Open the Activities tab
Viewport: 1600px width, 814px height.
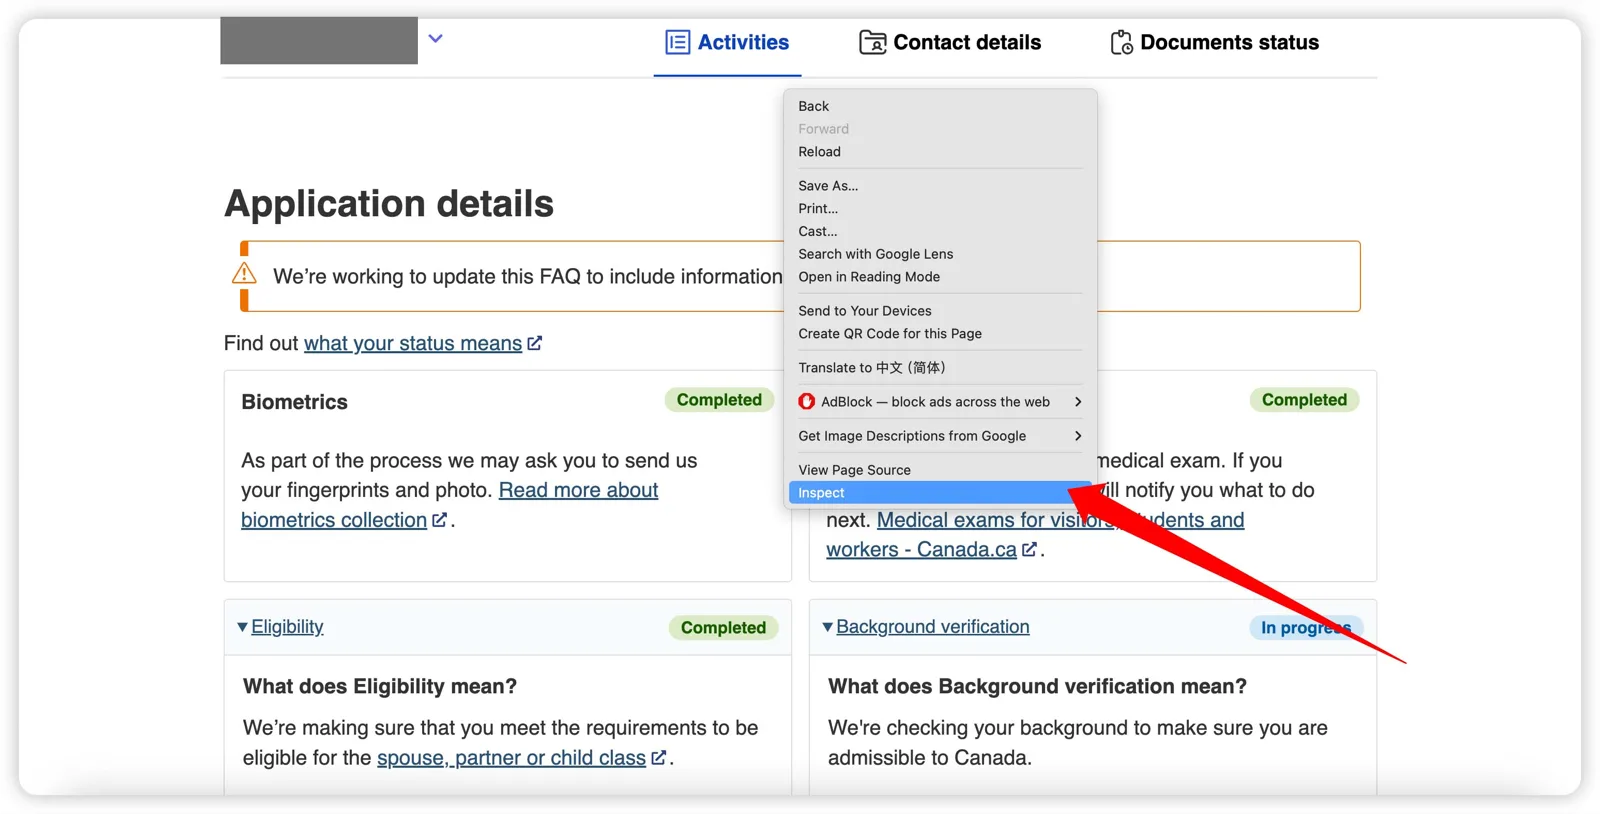tap(727, 42)
